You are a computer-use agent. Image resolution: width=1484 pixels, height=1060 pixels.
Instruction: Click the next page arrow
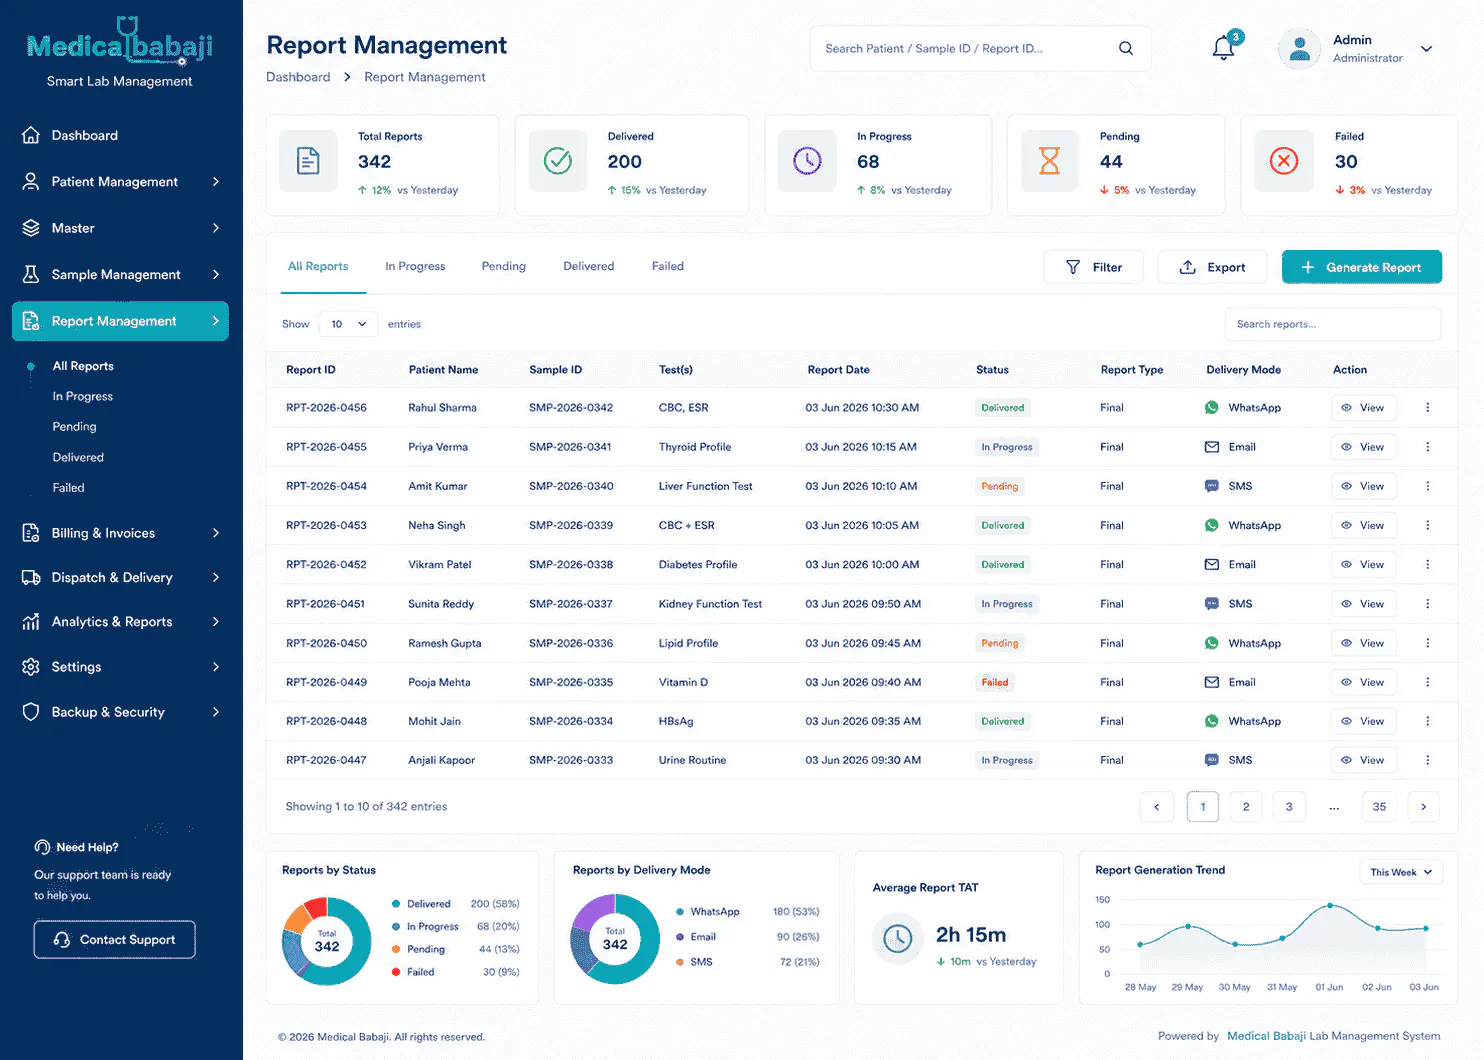[x=1423, y=806]
